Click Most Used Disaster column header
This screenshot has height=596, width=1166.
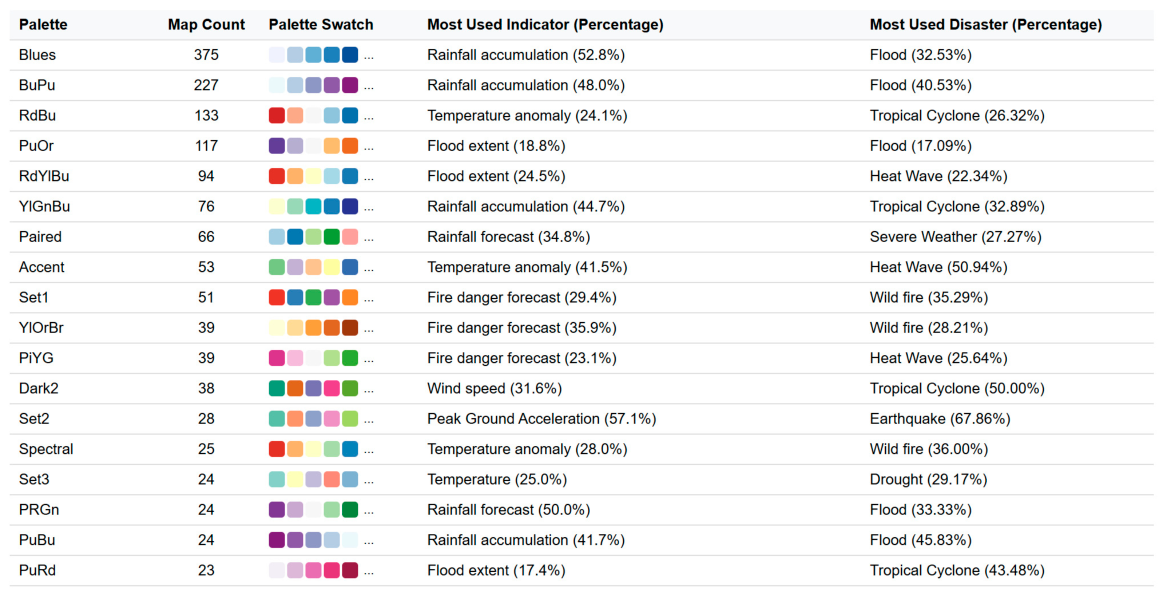click(985, 25)
